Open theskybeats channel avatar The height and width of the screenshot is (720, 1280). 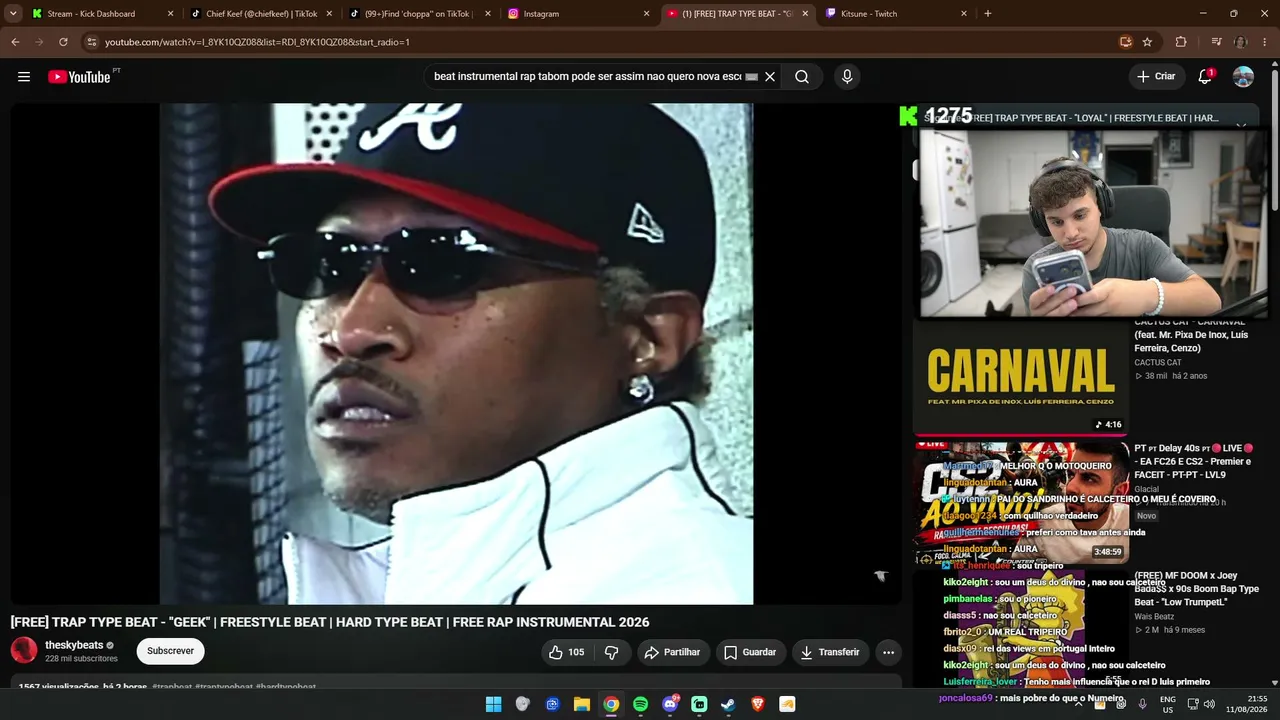tap(24, 651)
